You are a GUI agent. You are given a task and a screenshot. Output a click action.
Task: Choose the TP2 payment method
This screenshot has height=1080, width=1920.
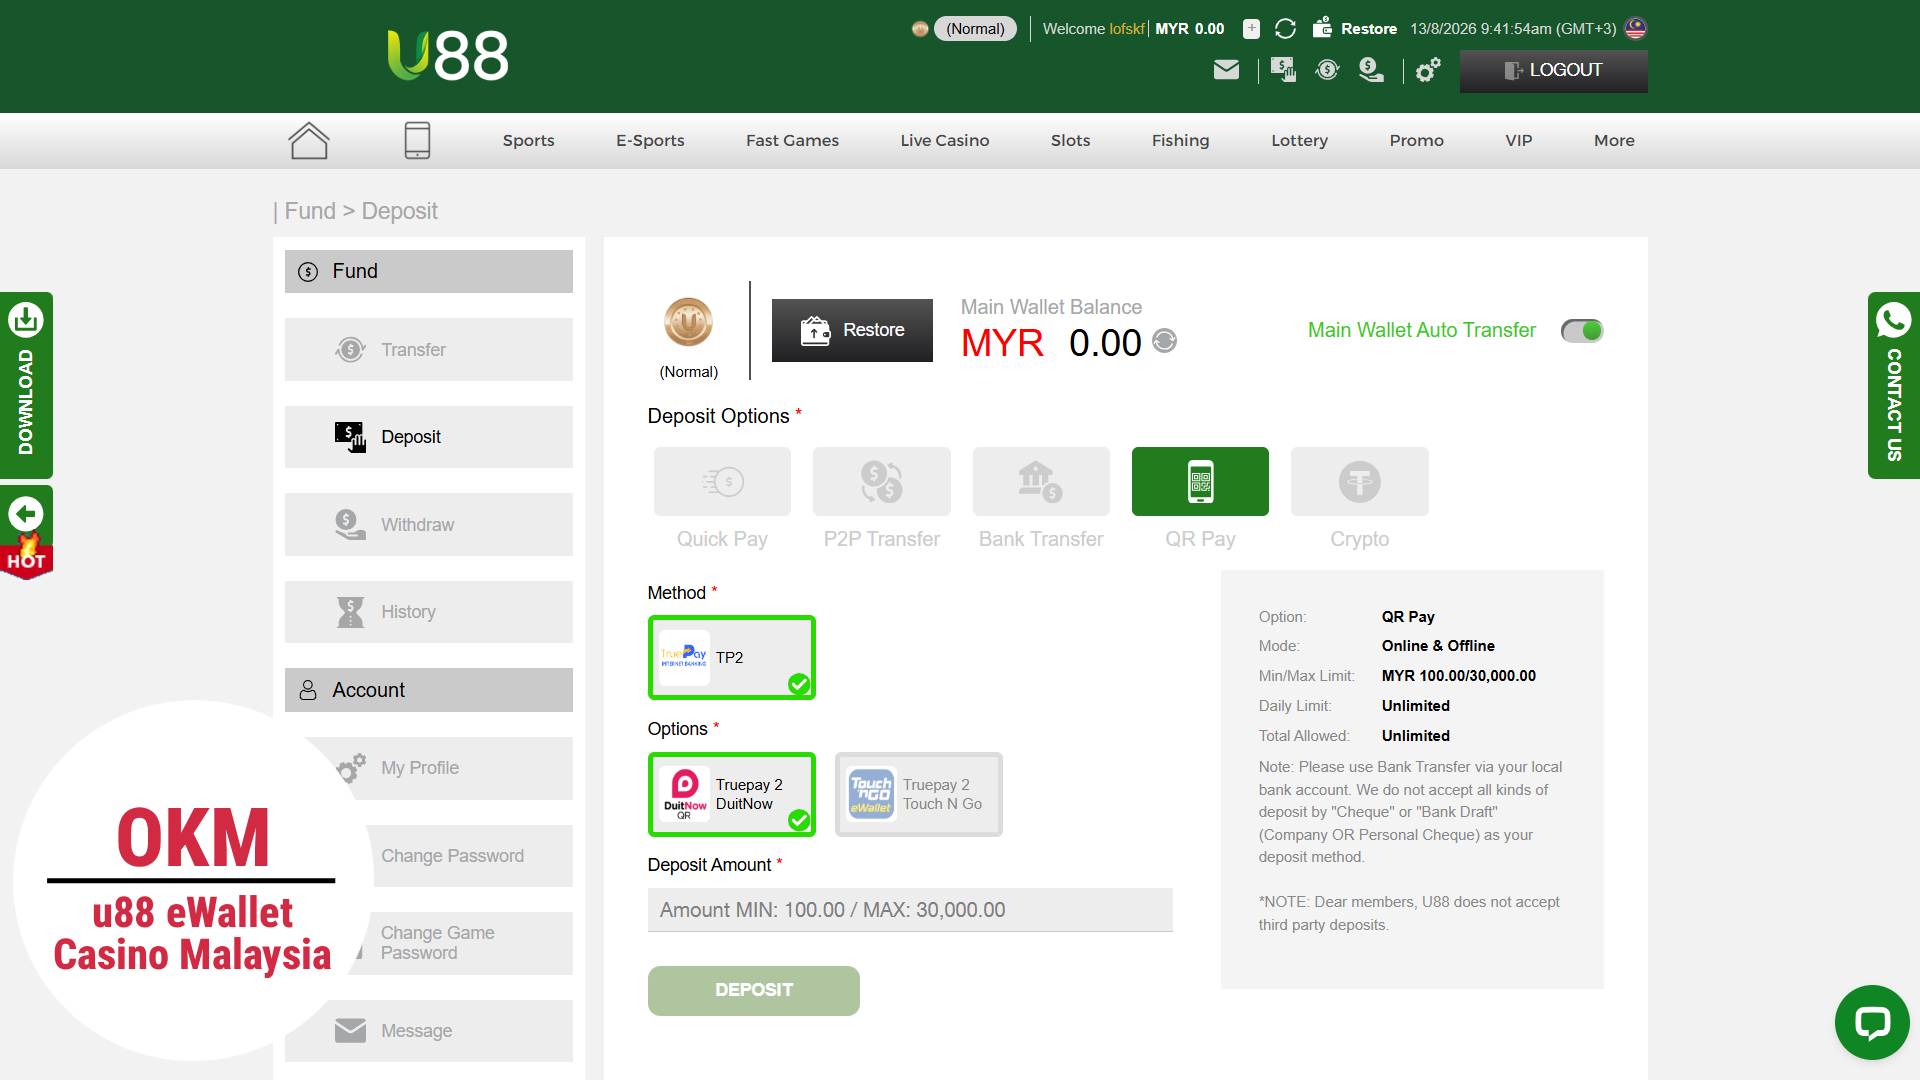[x=732, y=657]
